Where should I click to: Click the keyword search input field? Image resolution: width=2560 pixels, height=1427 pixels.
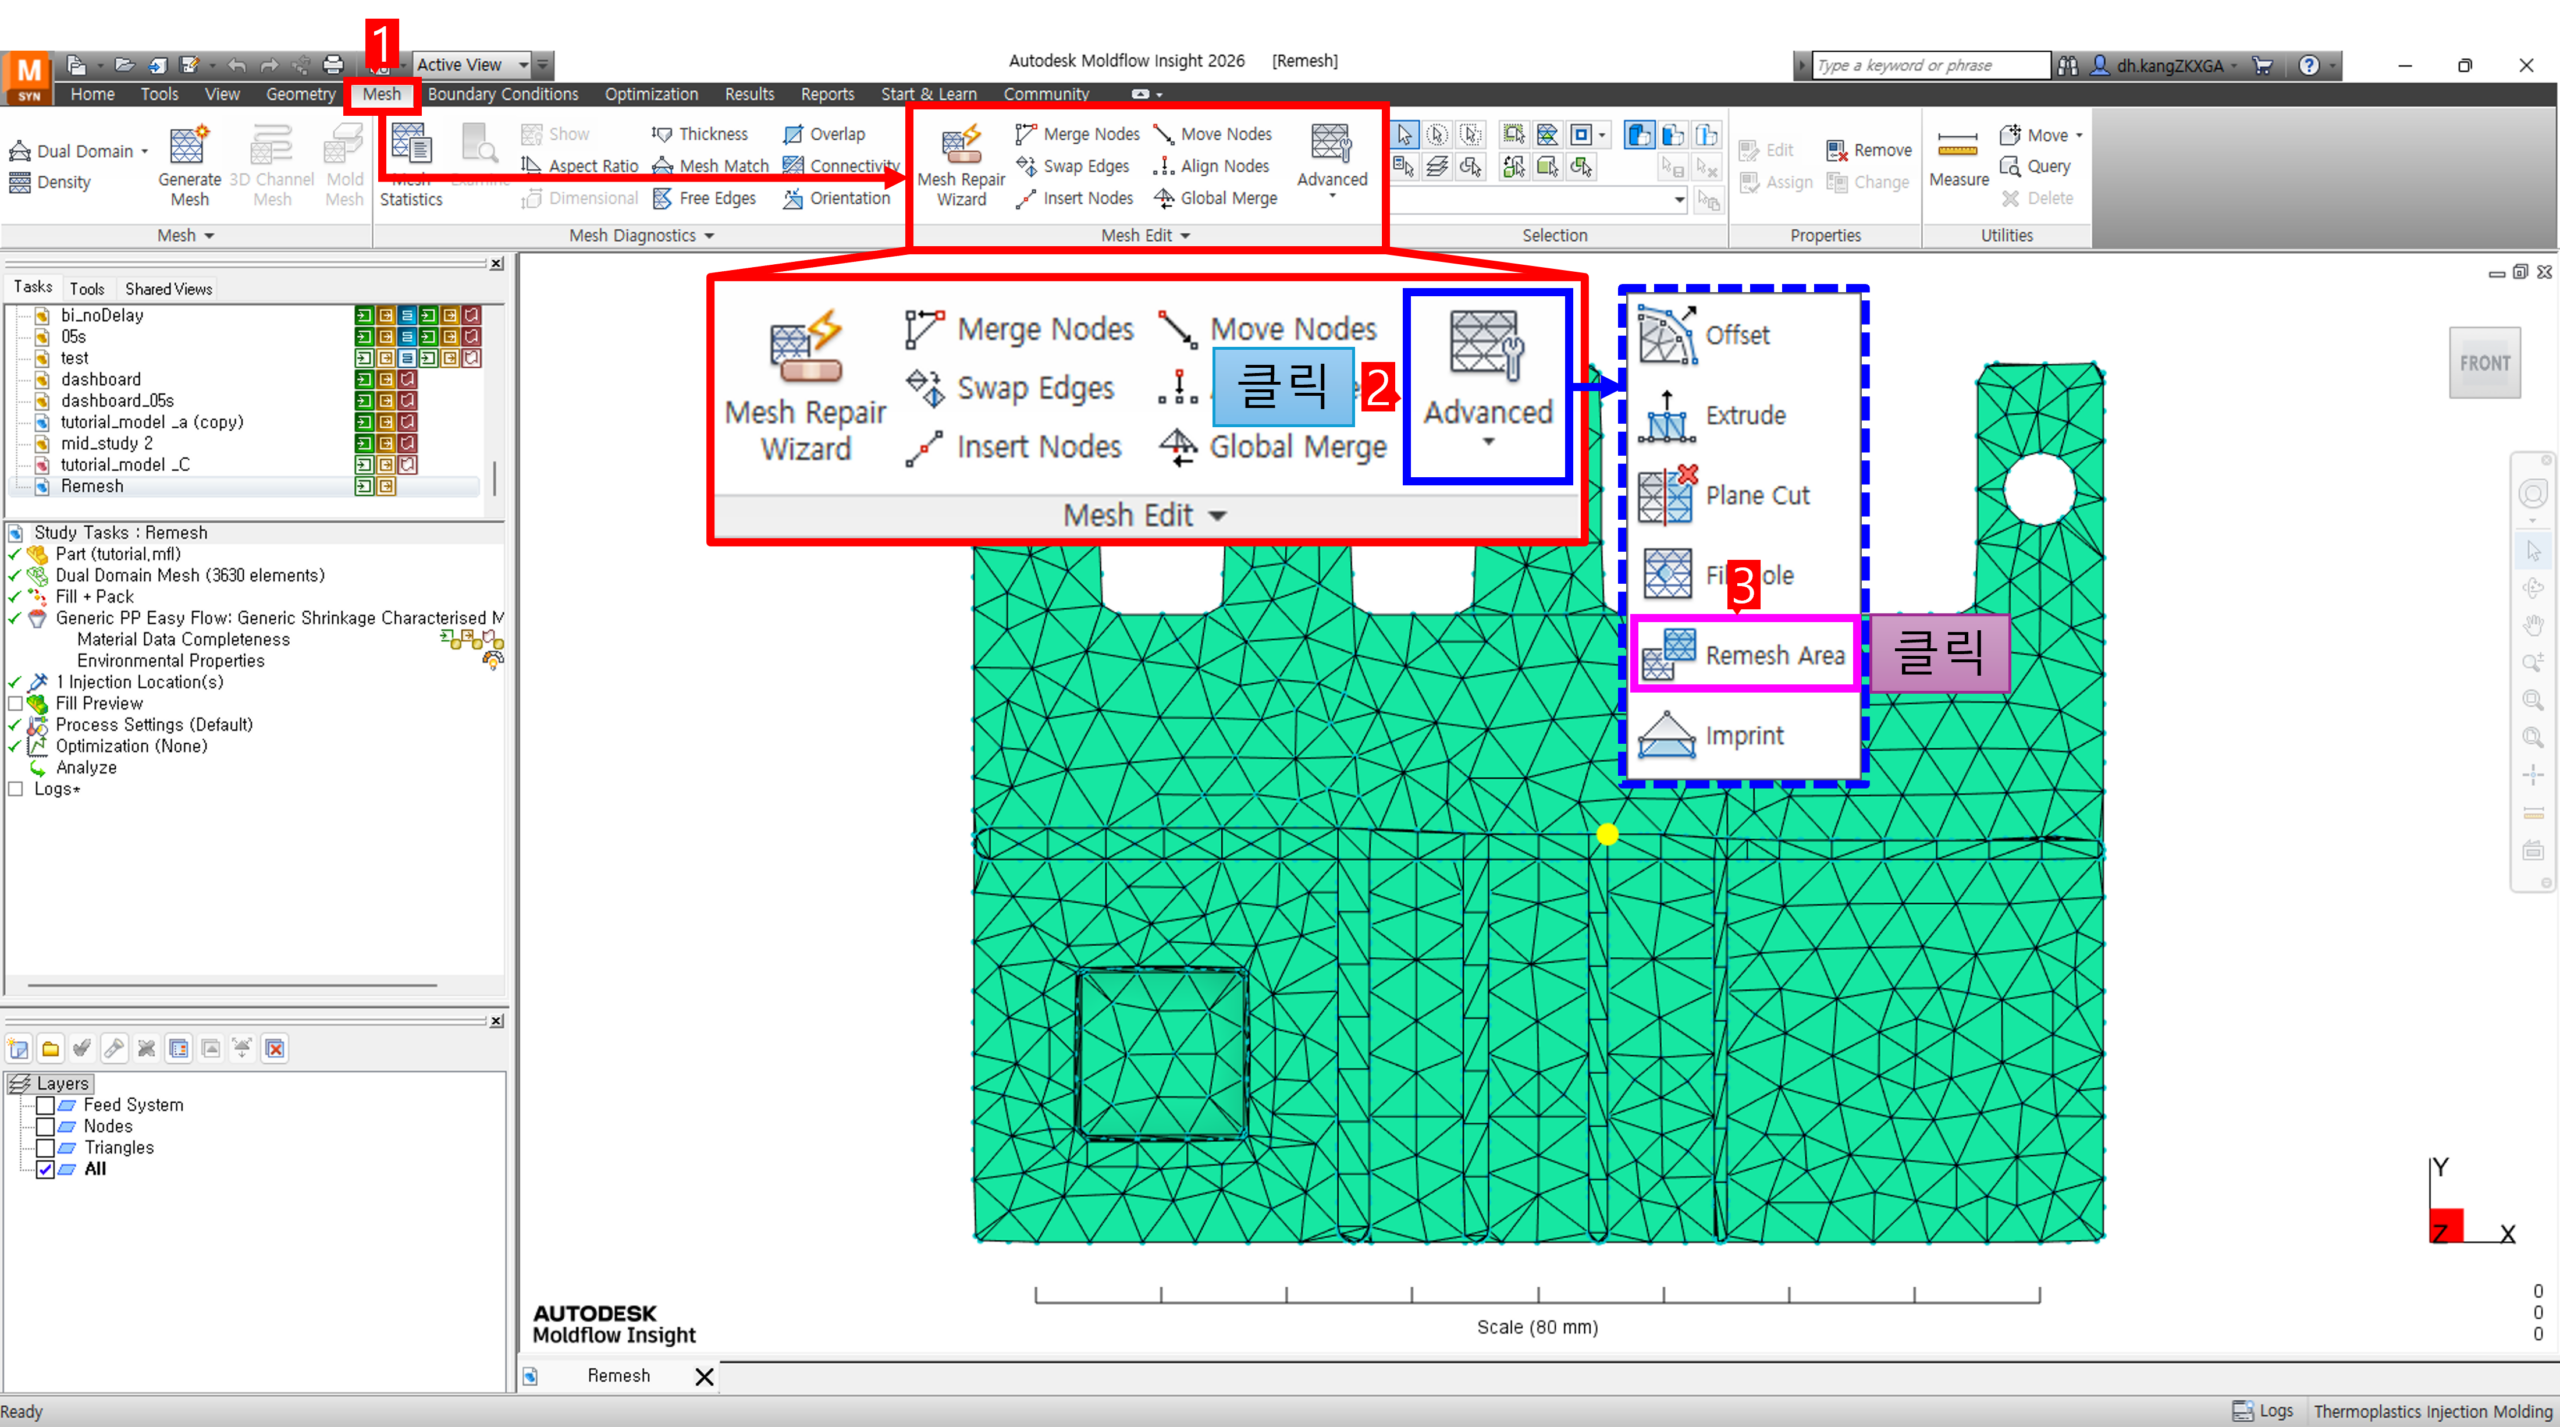click(1930, 65)
